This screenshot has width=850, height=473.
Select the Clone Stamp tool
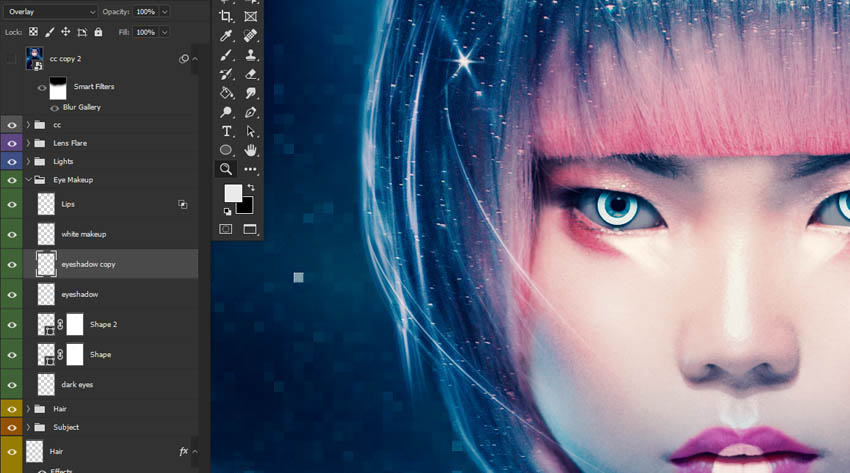250,55
